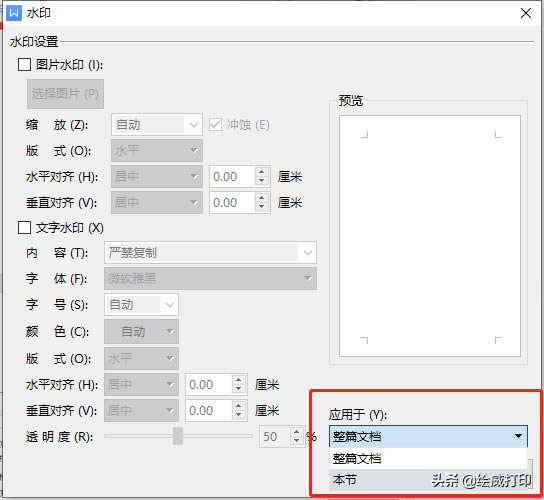544x500 pixels.
Task: Close the 水印 dialog
Action: [526, 13]
